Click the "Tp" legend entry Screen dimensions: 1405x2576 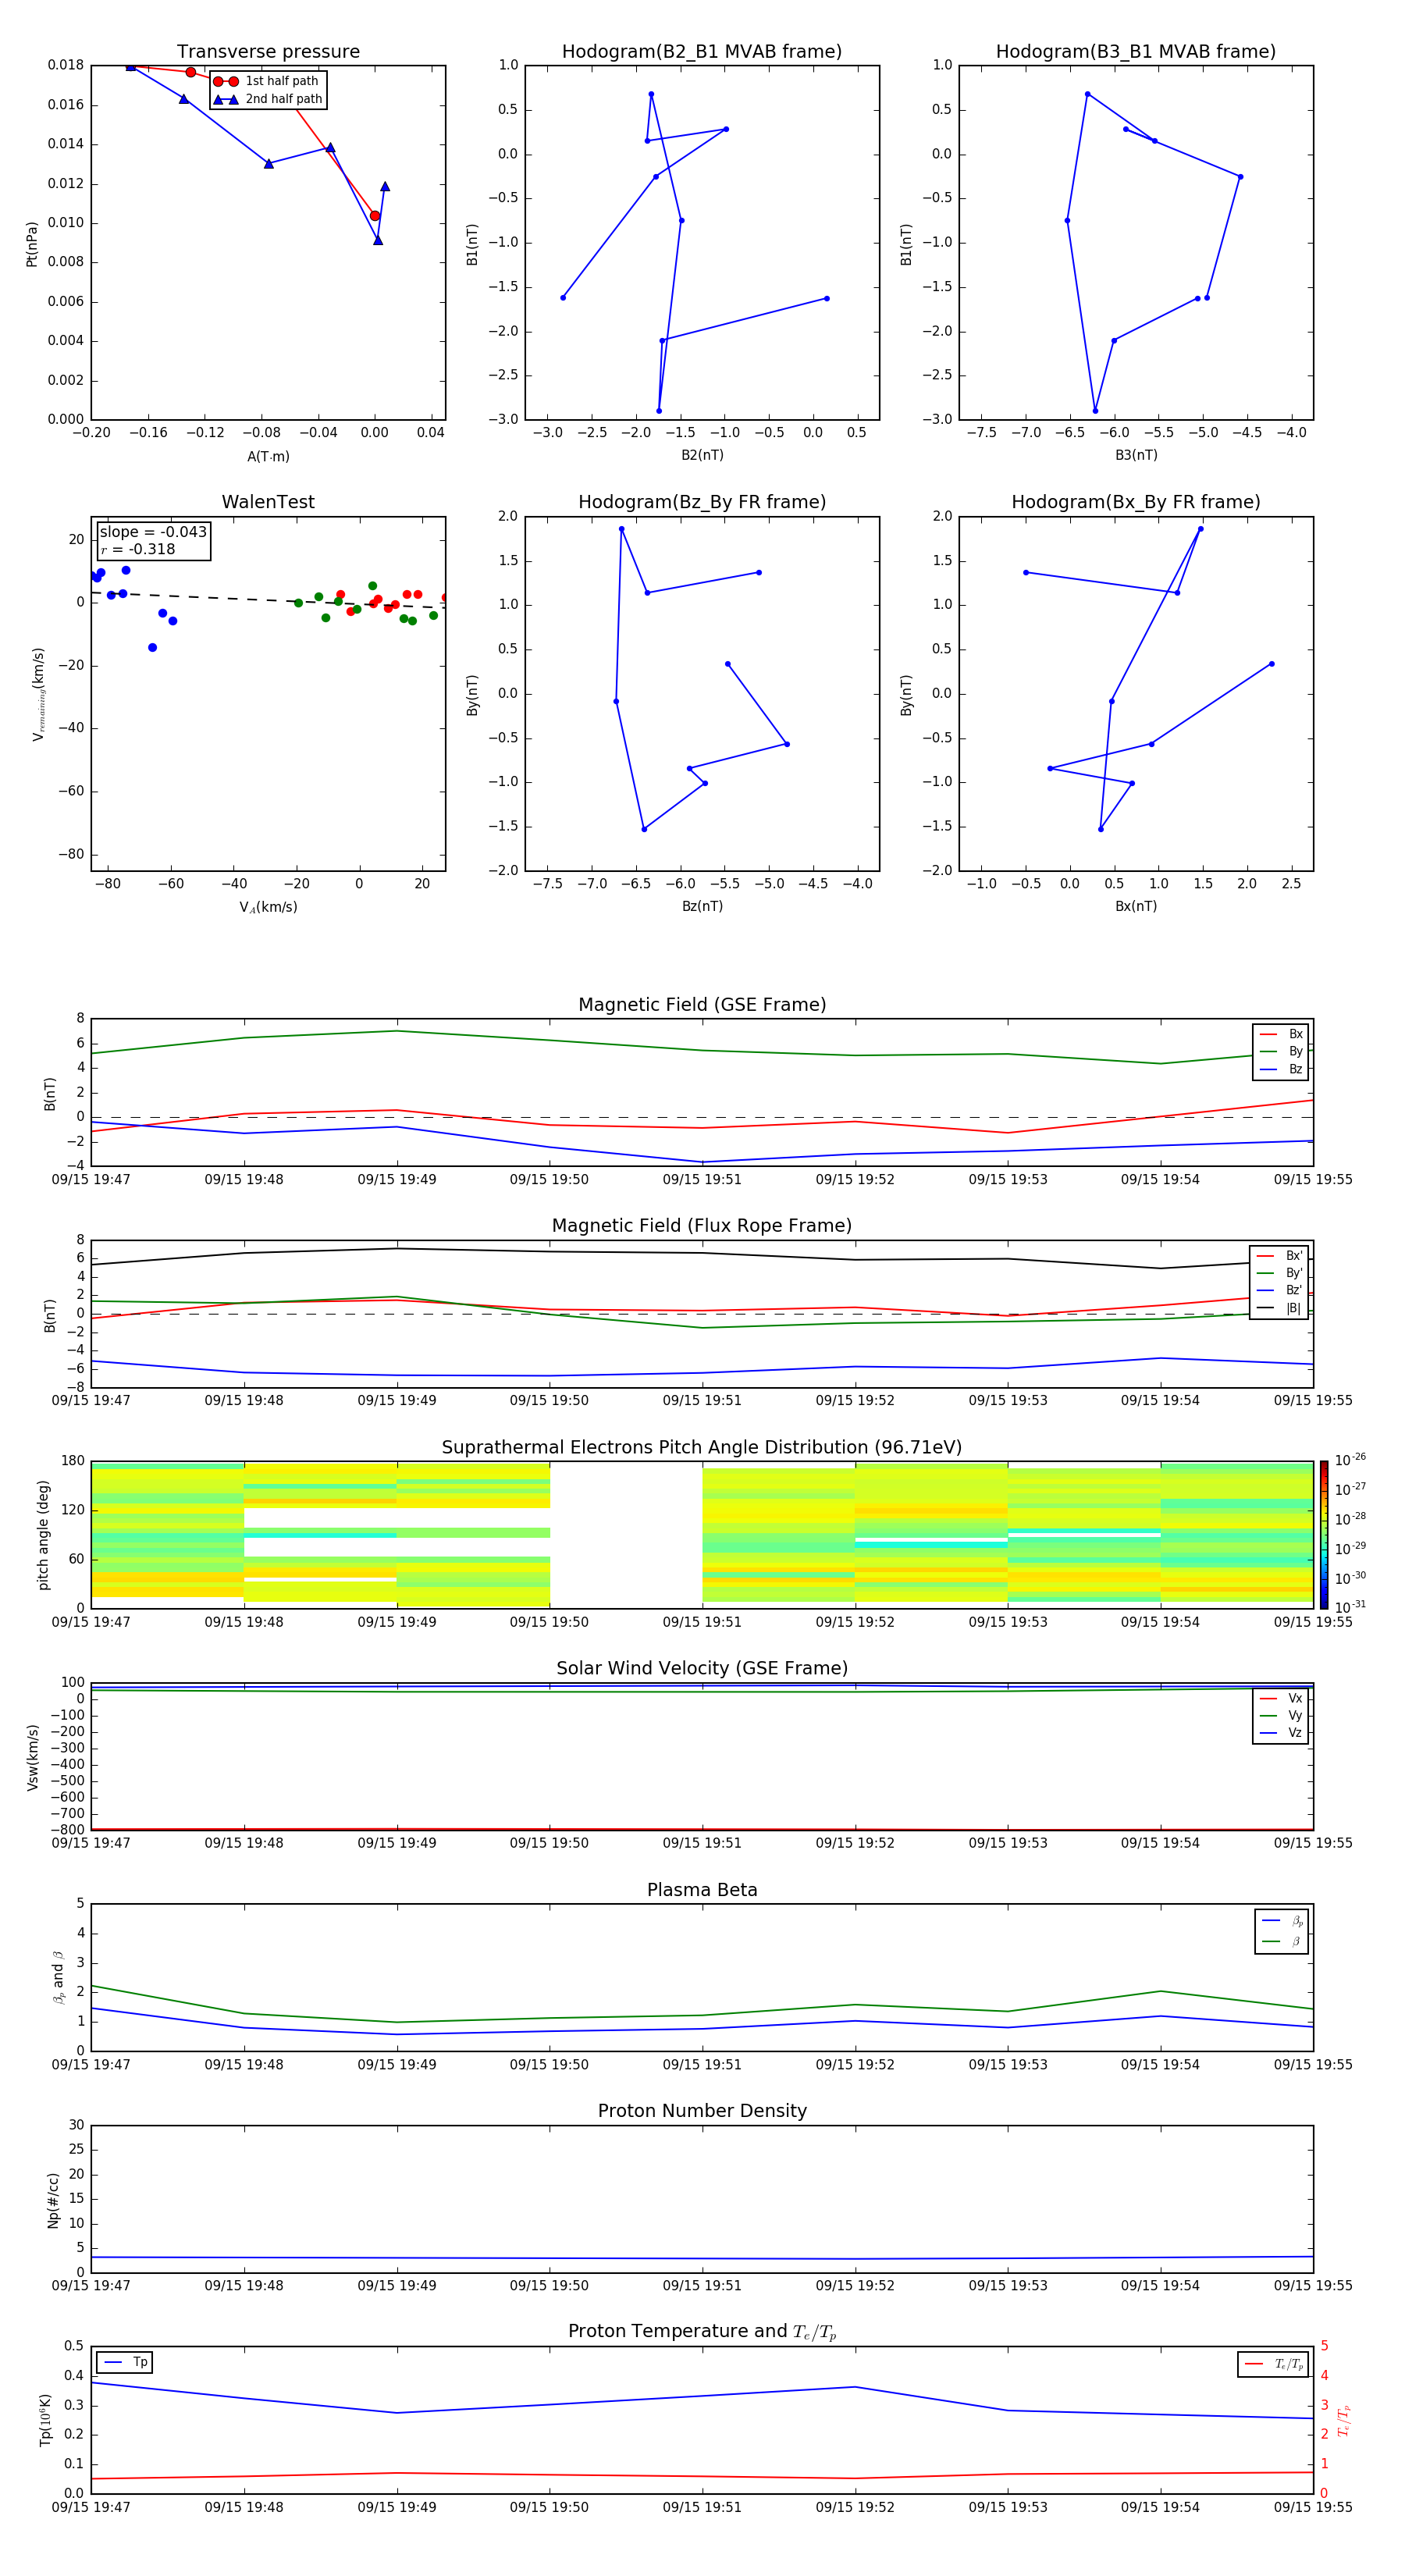pyautogui.click(x=125, y=2362)
